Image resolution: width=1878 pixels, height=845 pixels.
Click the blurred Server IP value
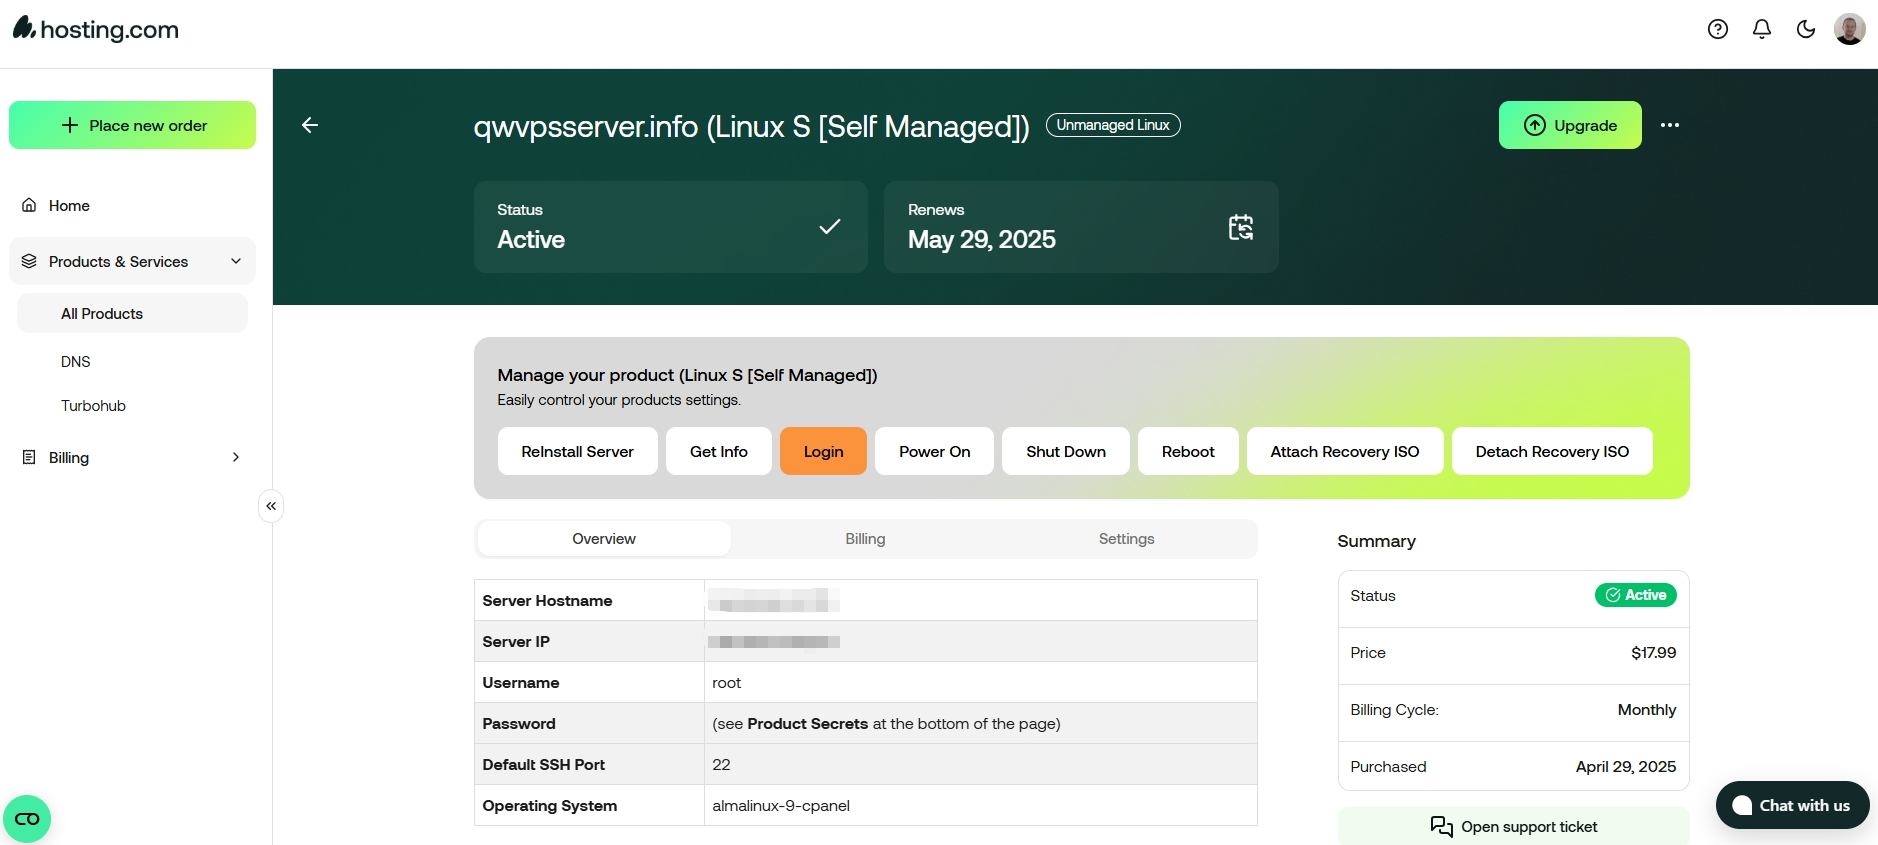(774, 641)
